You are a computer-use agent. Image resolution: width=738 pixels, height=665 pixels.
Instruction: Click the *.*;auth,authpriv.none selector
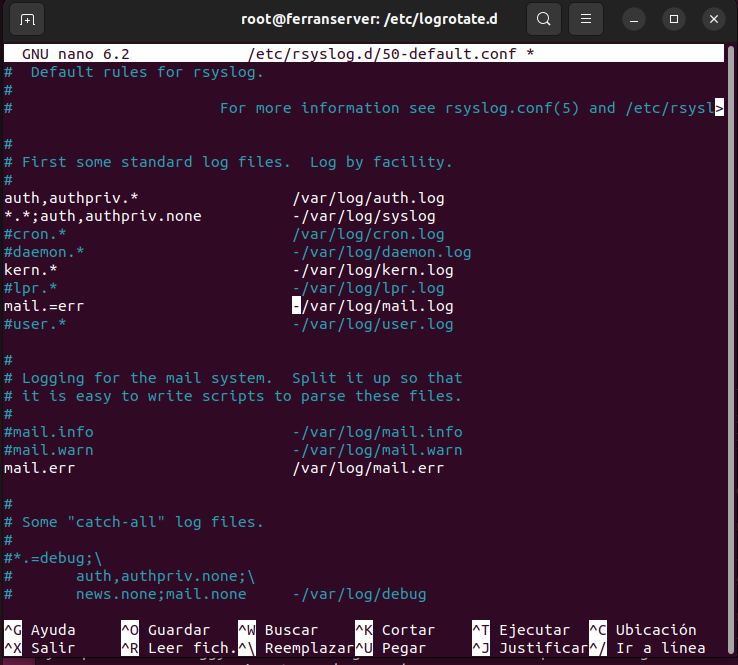(103, 216)
